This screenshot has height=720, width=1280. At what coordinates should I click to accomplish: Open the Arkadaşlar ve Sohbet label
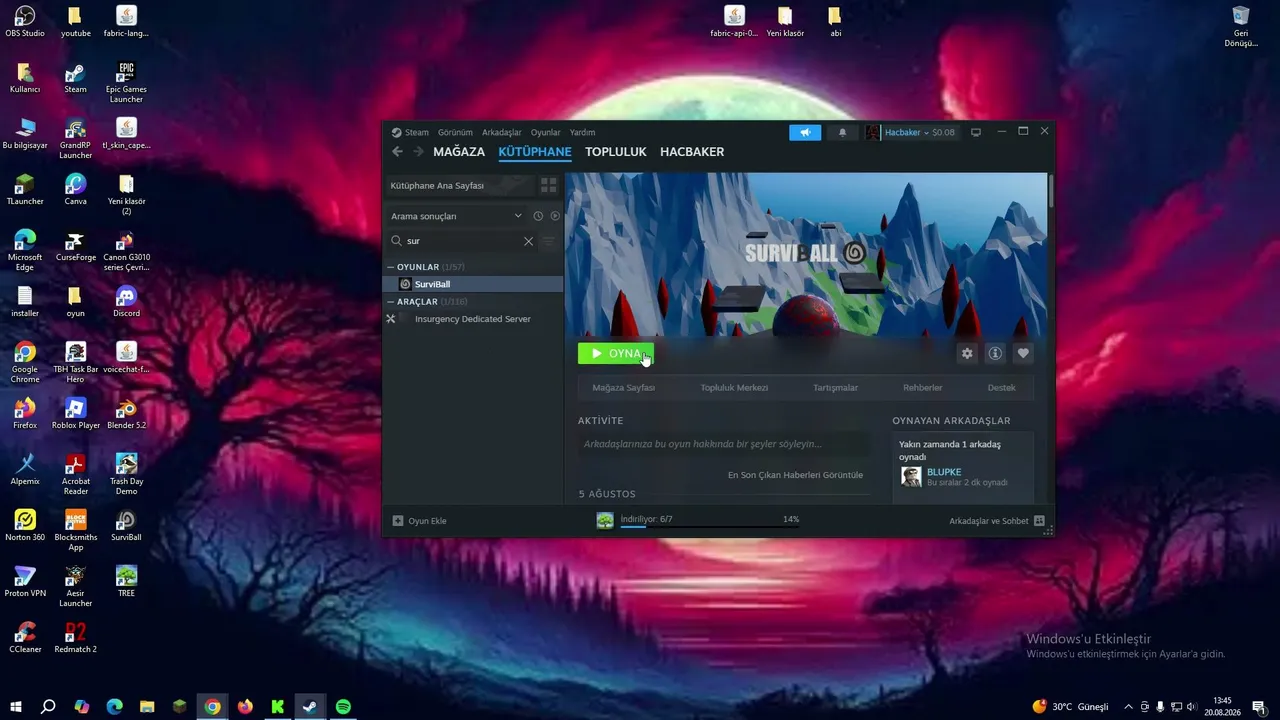[989, 521]
